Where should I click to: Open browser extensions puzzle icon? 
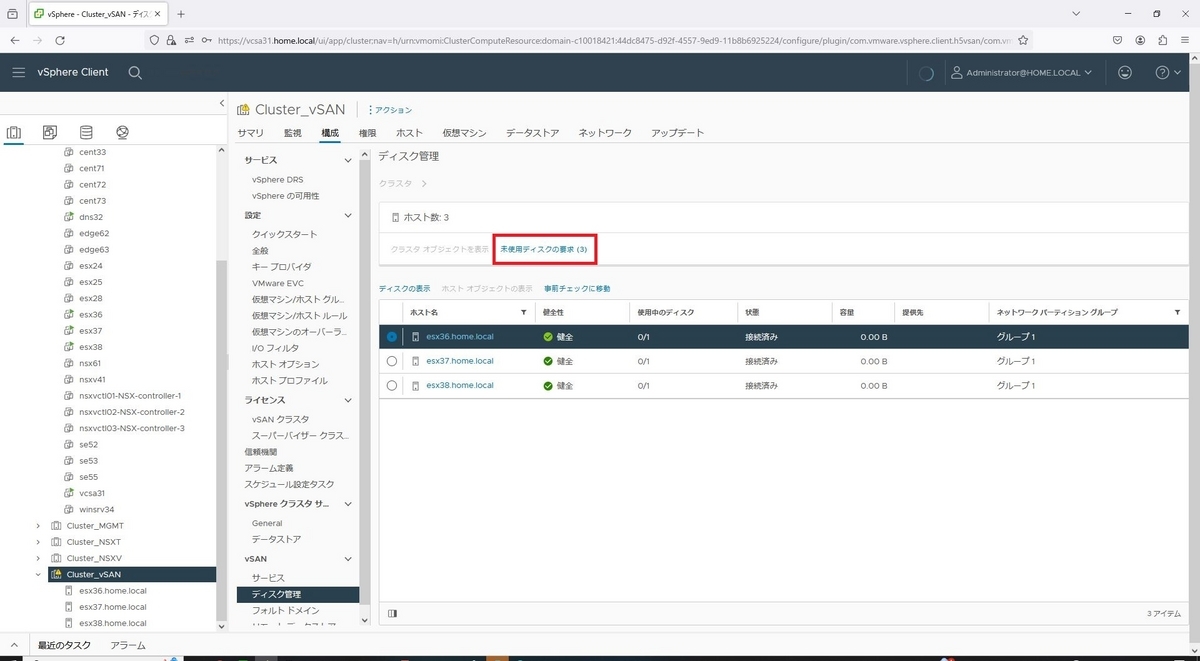pyautogui.click(x=1164, y=40)
